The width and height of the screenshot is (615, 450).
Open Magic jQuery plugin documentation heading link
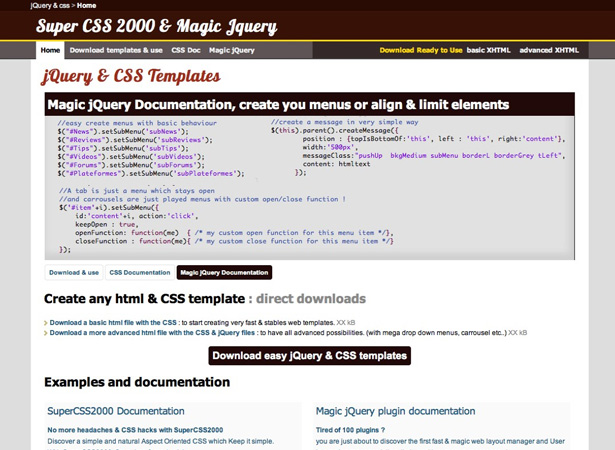395,411
